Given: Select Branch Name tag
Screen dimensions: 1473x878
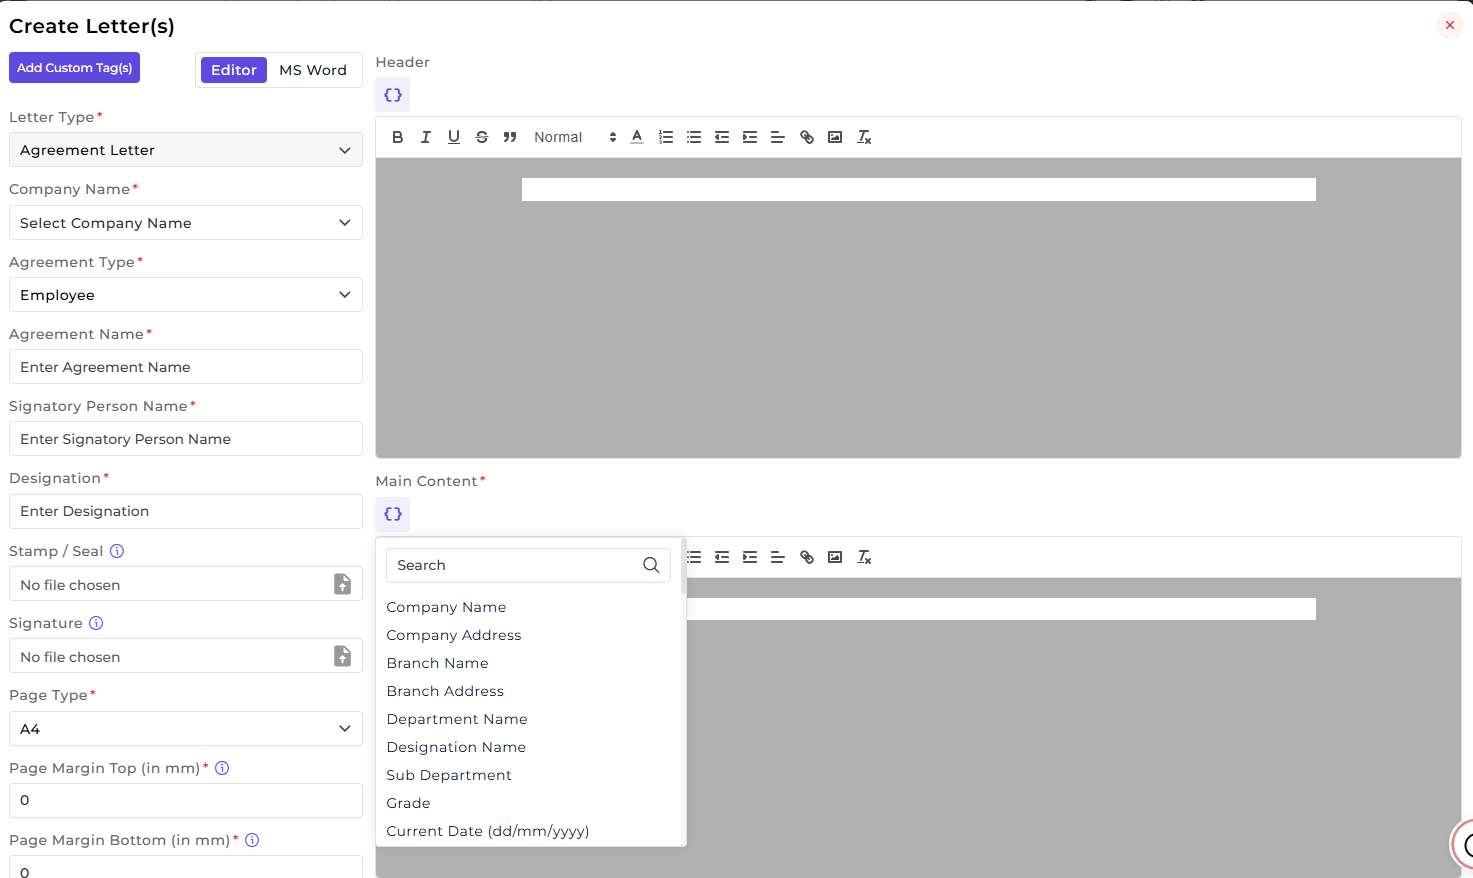Looking at the screenshot, I should (x=437, y=663).
